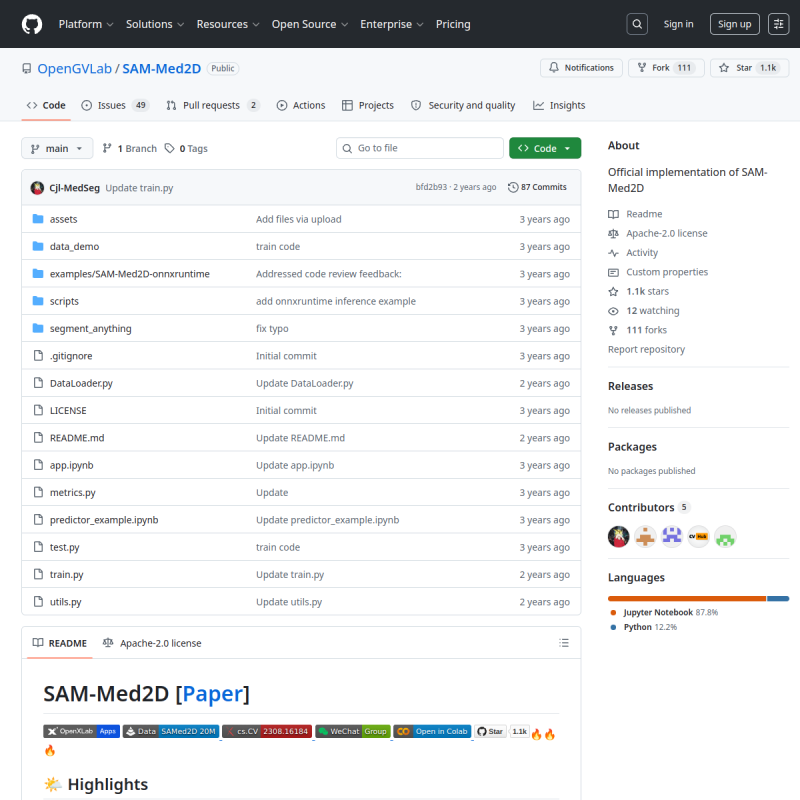Star the SAM-Med2D repository
The image size is (800, 800).
[x=749, y=68]
